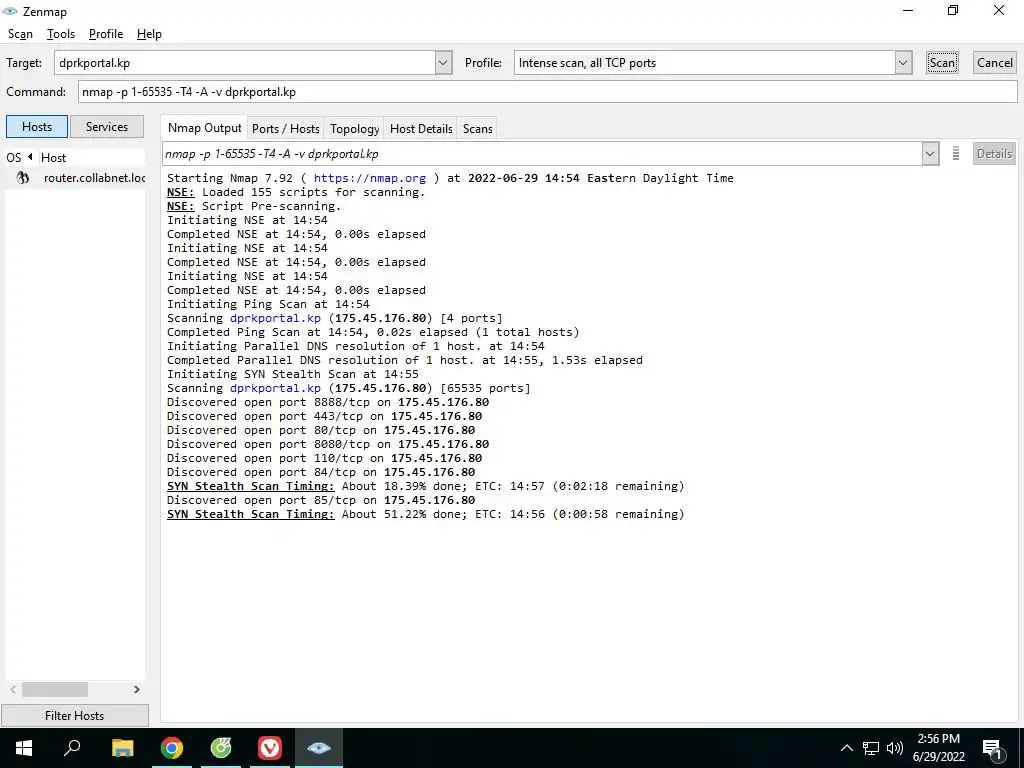Click the Linux penguin OS icon

pyautogui.click(x=23, y=178)
